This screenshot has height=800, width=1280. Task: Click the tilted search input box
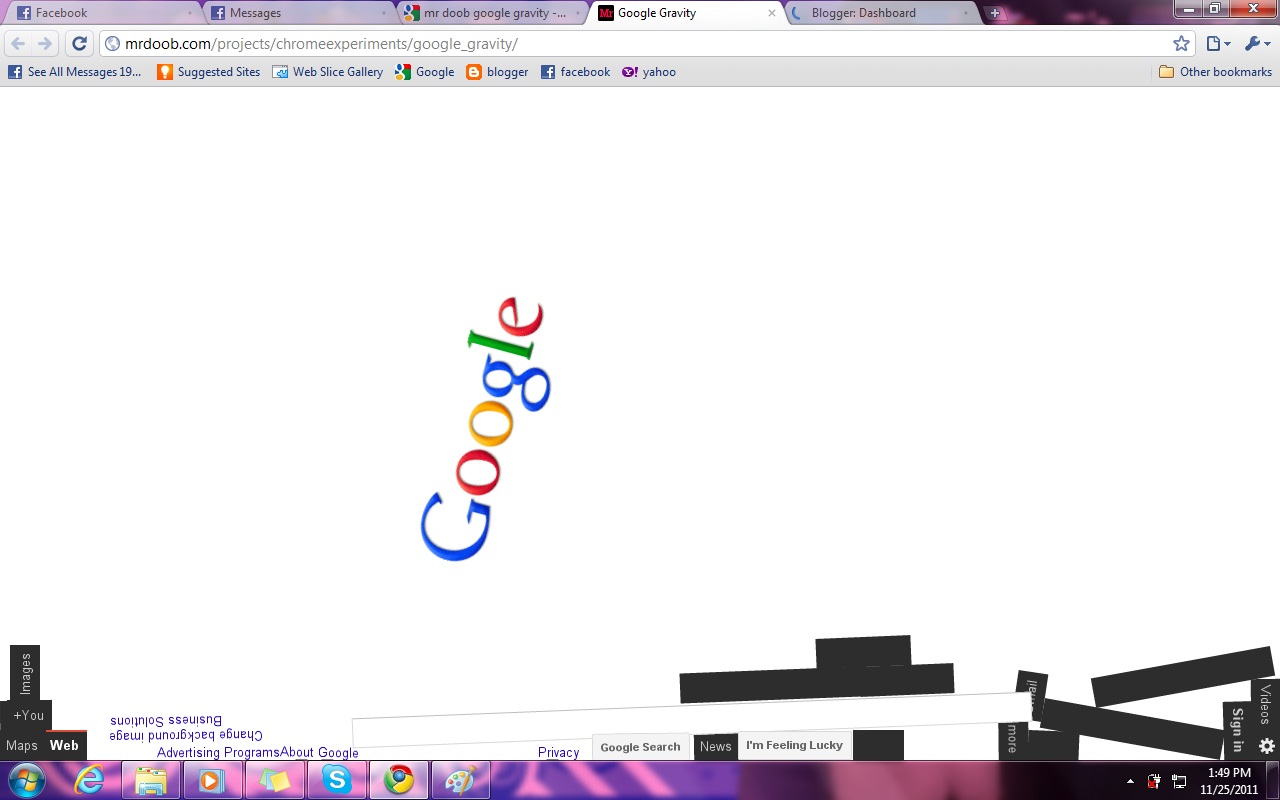690,720
